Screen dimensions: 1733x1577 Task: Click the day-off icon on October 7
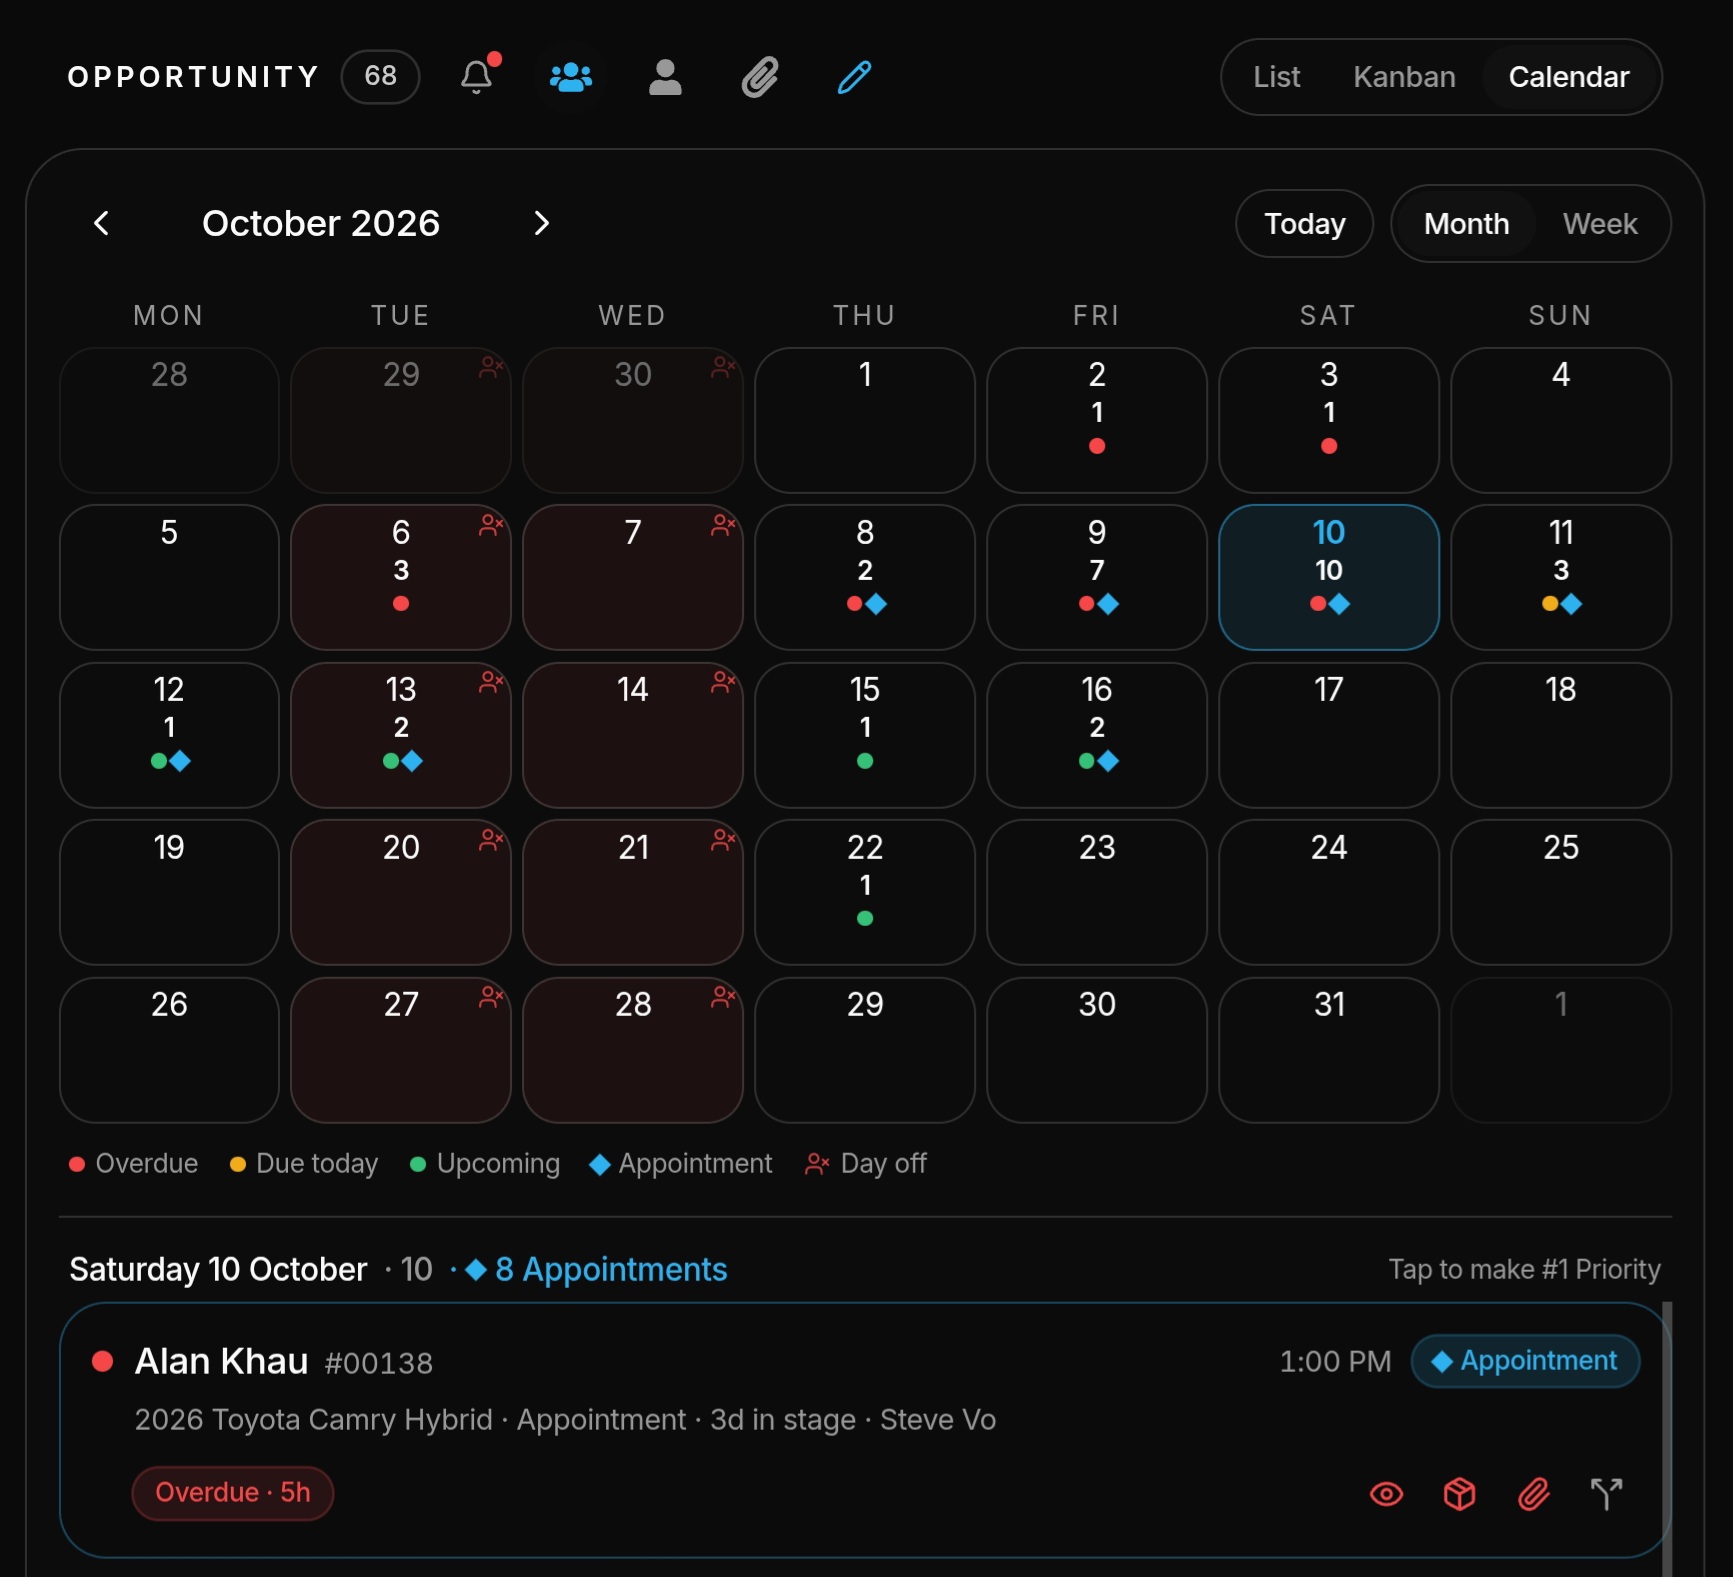click(723, 525)
